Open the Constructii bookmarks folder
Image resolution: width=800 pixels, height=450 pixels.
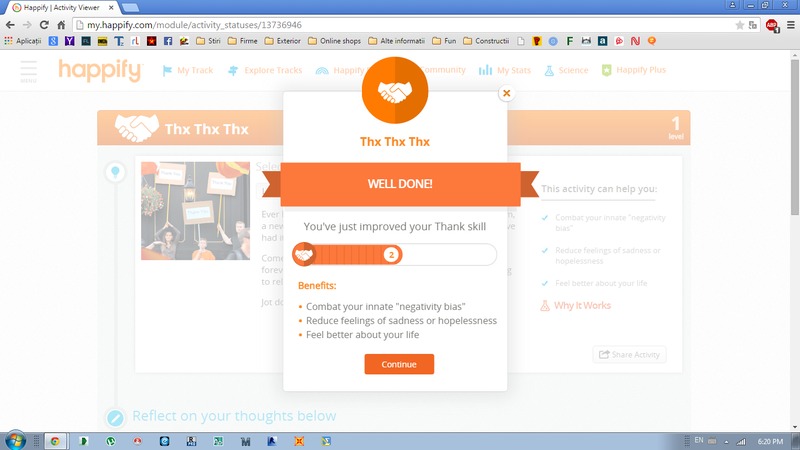[486, 41]
